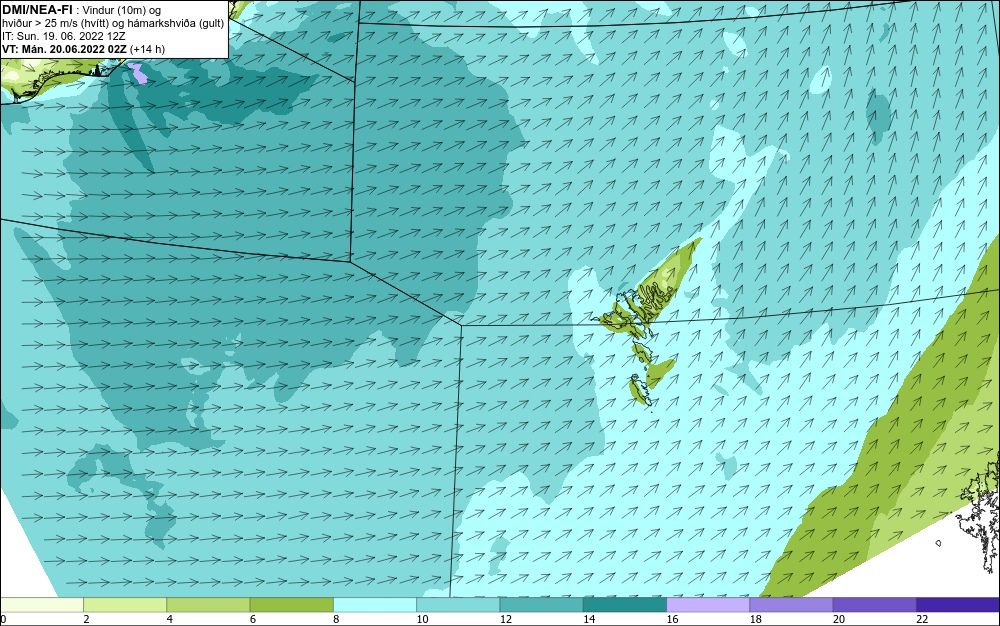The width and height of the screenshot is (1000, 626).
Task: Click the 0–2 m/s pale yellow legend swatch
Action: tap(41, 605)
